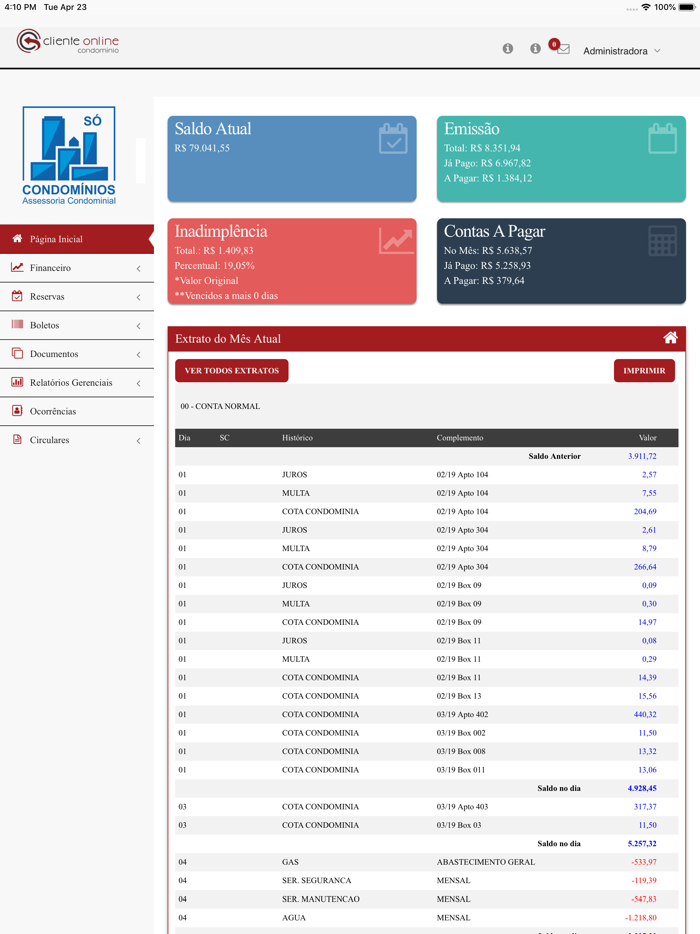Image resolution: width=700 pixels, height=934 pixels.
Task: Open the Emissão summary card
Action: (561, 158)
